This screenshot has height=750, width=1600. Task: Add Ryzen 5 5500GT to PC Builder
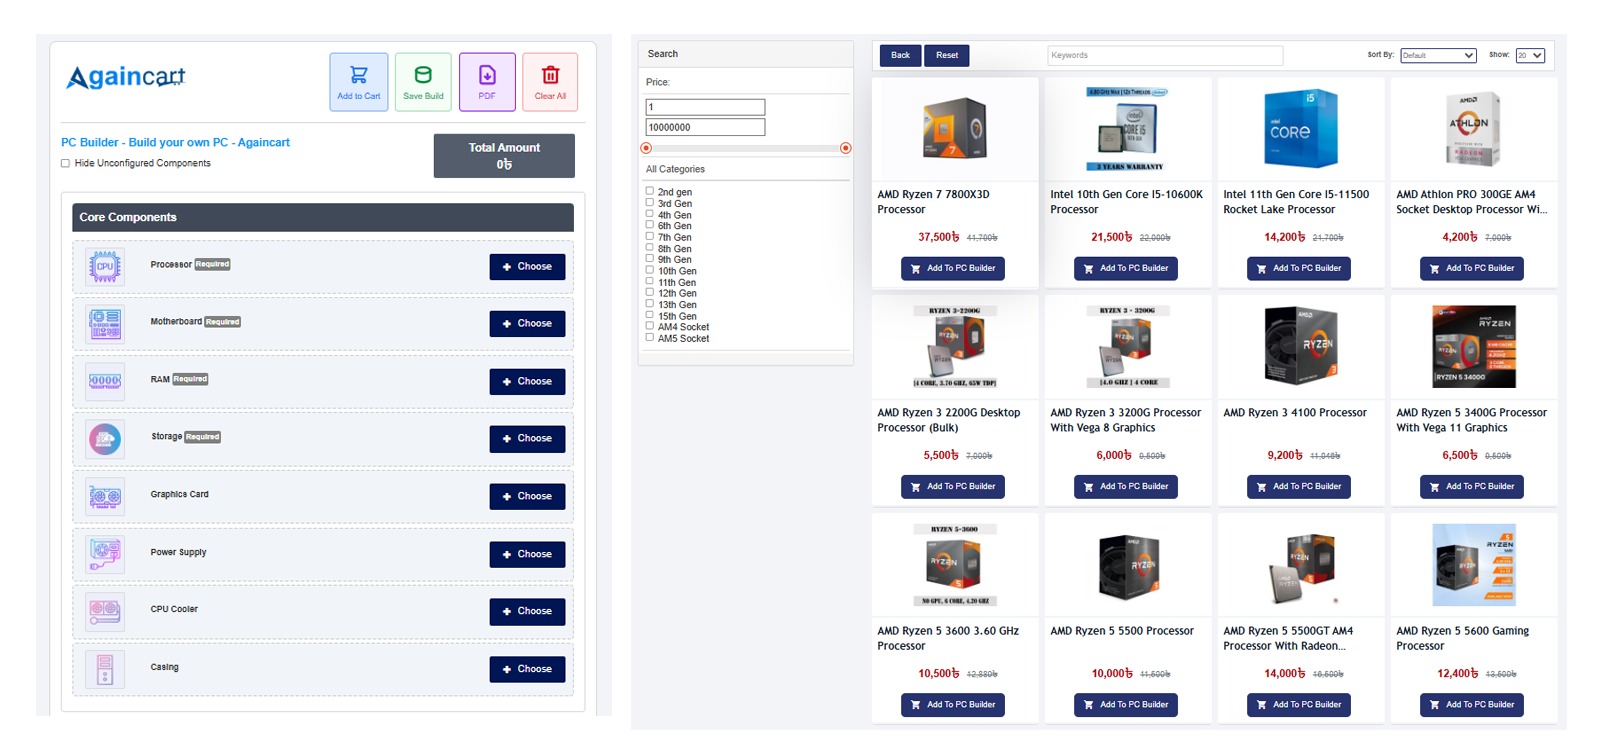(1299, 705)
